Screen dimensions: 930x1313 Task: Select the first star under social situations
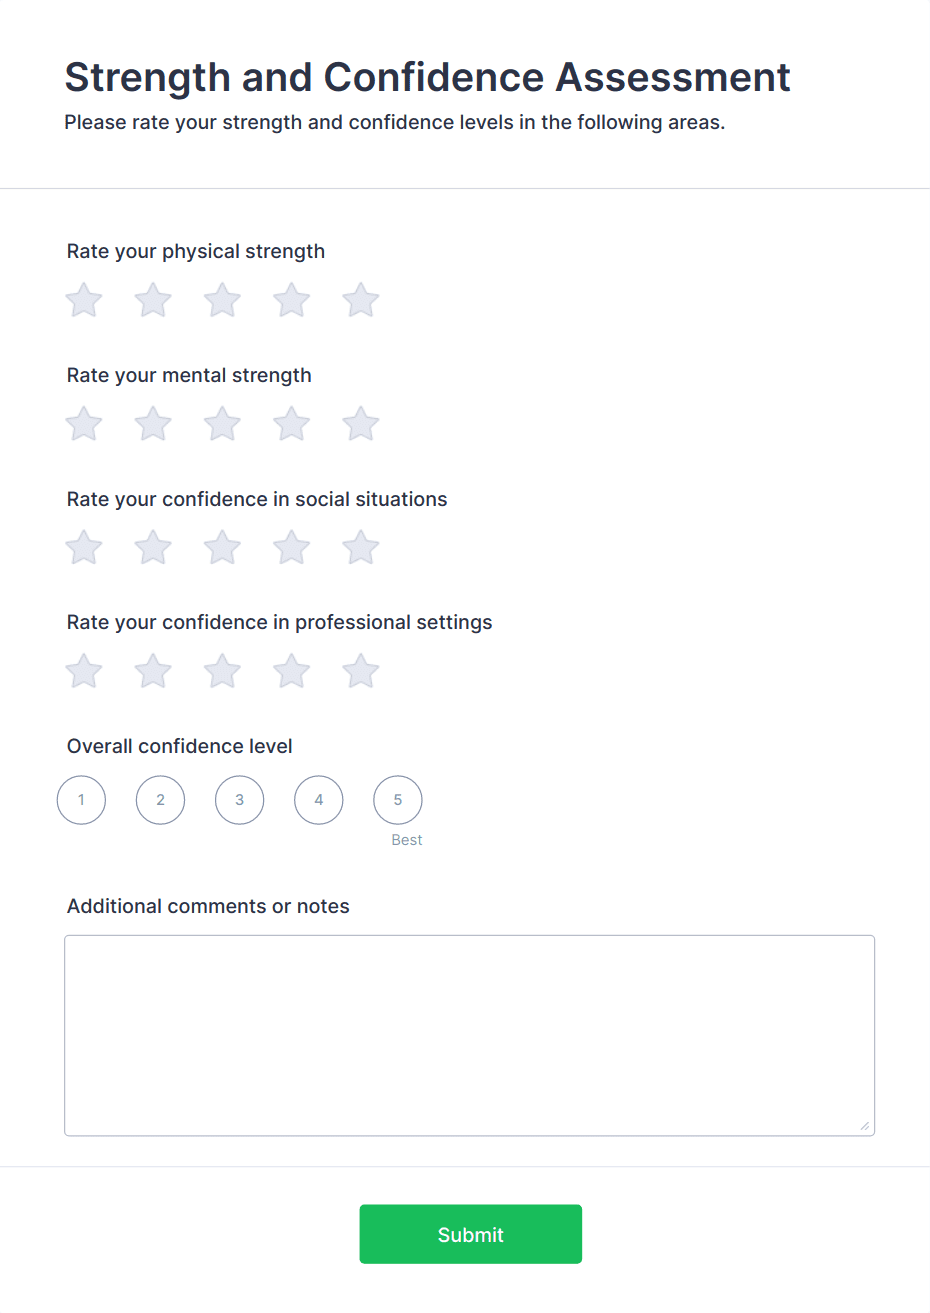[83, 547]
